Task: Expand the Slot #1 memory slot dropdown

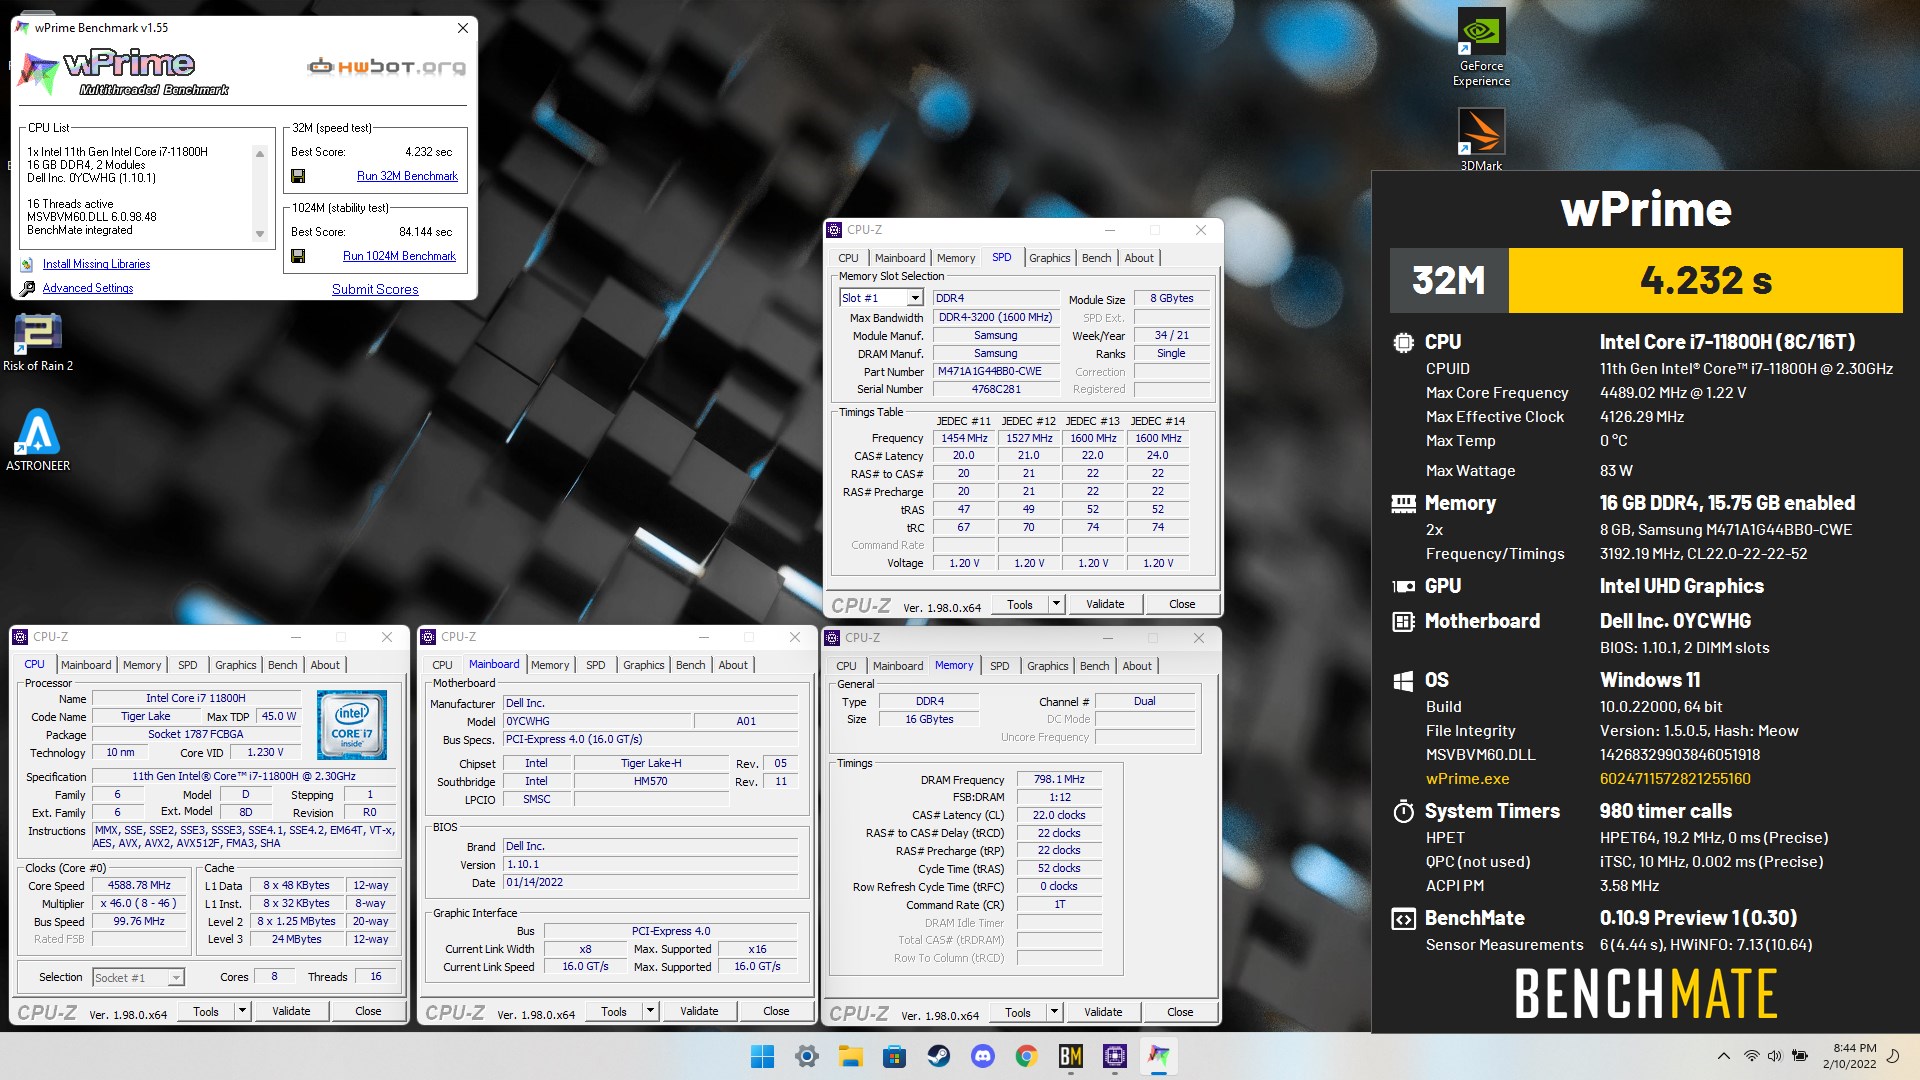Action: (914, 298)
